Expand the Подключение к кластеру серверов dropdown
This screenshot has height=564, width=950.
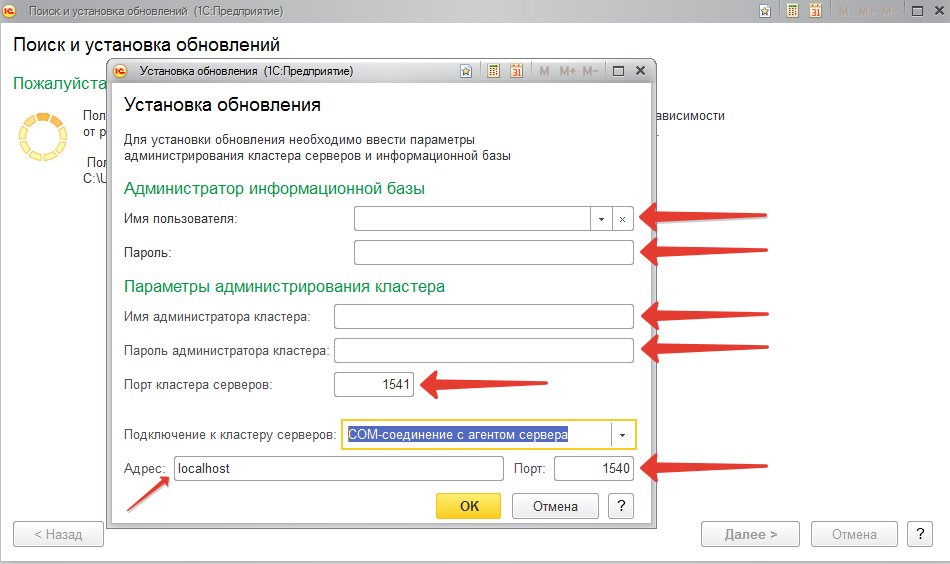click(623, 435)
